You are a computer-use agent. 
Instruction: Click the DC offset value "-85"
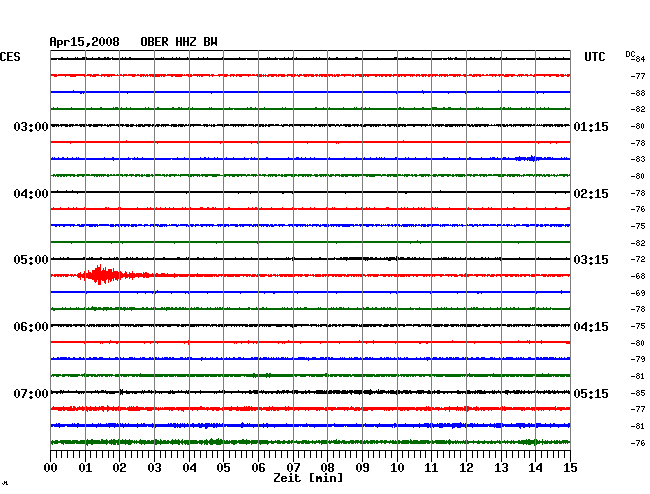click(x=638, y=393)
